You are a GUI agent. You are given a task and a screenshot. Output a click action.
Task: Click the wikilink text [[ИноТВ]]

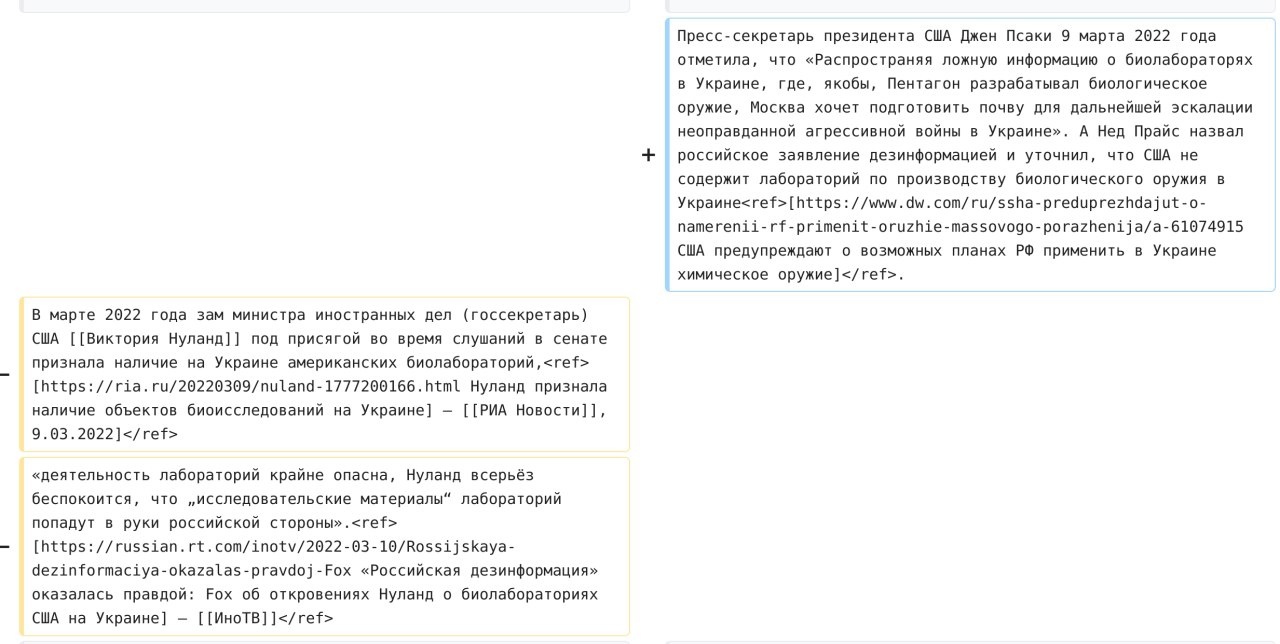tap(237, 619)
